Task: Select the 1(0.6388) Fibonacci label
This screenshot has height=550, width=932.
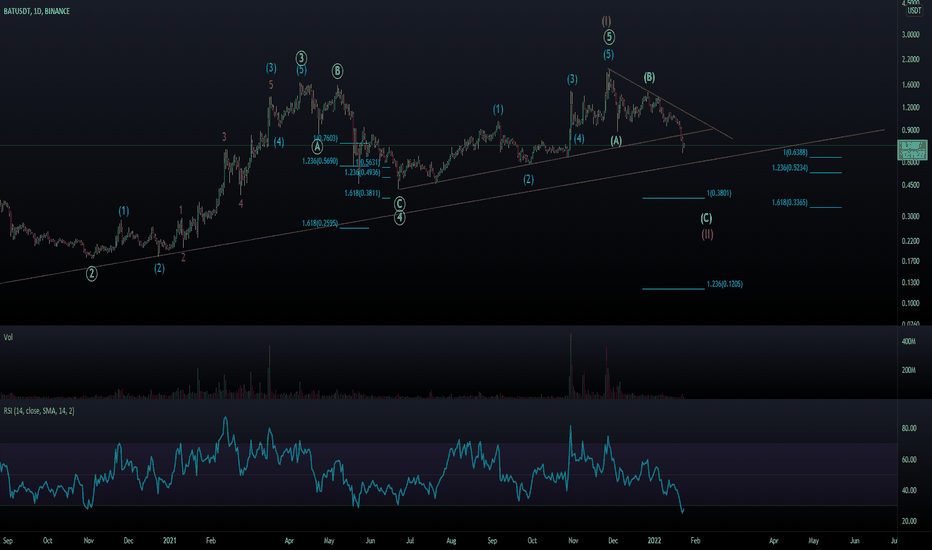Action: [x=795, y=153]
